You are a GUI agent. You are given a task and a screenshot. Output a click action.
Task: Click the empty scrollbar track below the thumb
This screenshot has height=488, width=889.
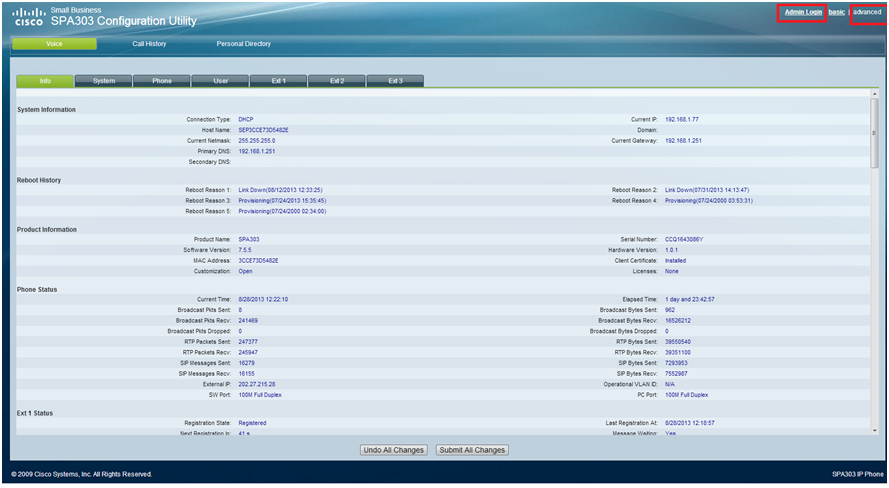click(x=875, y=300)
